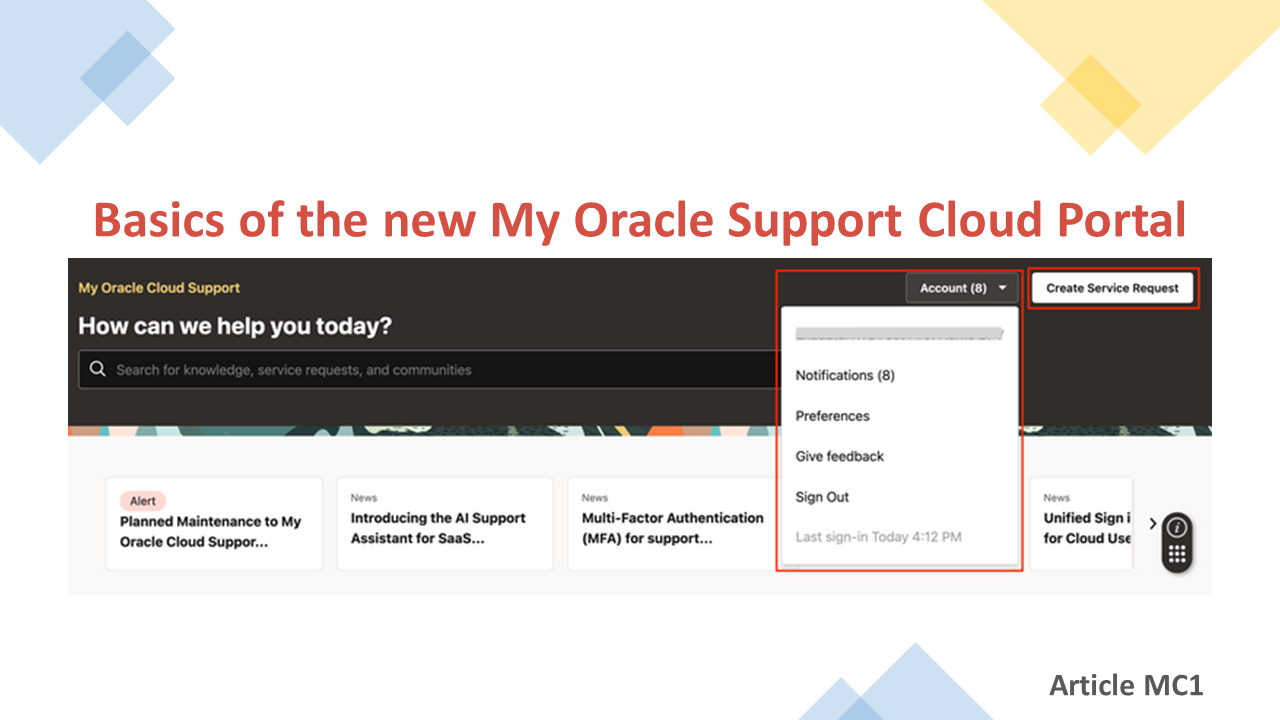The height and width of the screenshot is (720, 1280).
Task: Click the Last sign-in Today 4:12 PM entry
Action: tap(877, 537)
